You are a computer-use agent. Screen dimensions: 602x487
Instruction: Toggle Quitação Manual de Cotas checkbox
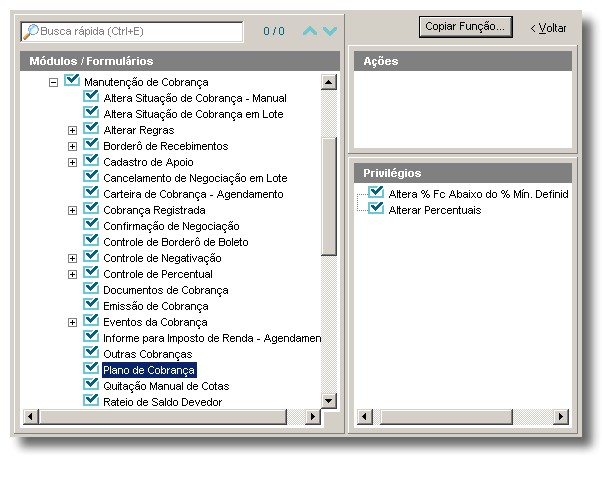91,384
